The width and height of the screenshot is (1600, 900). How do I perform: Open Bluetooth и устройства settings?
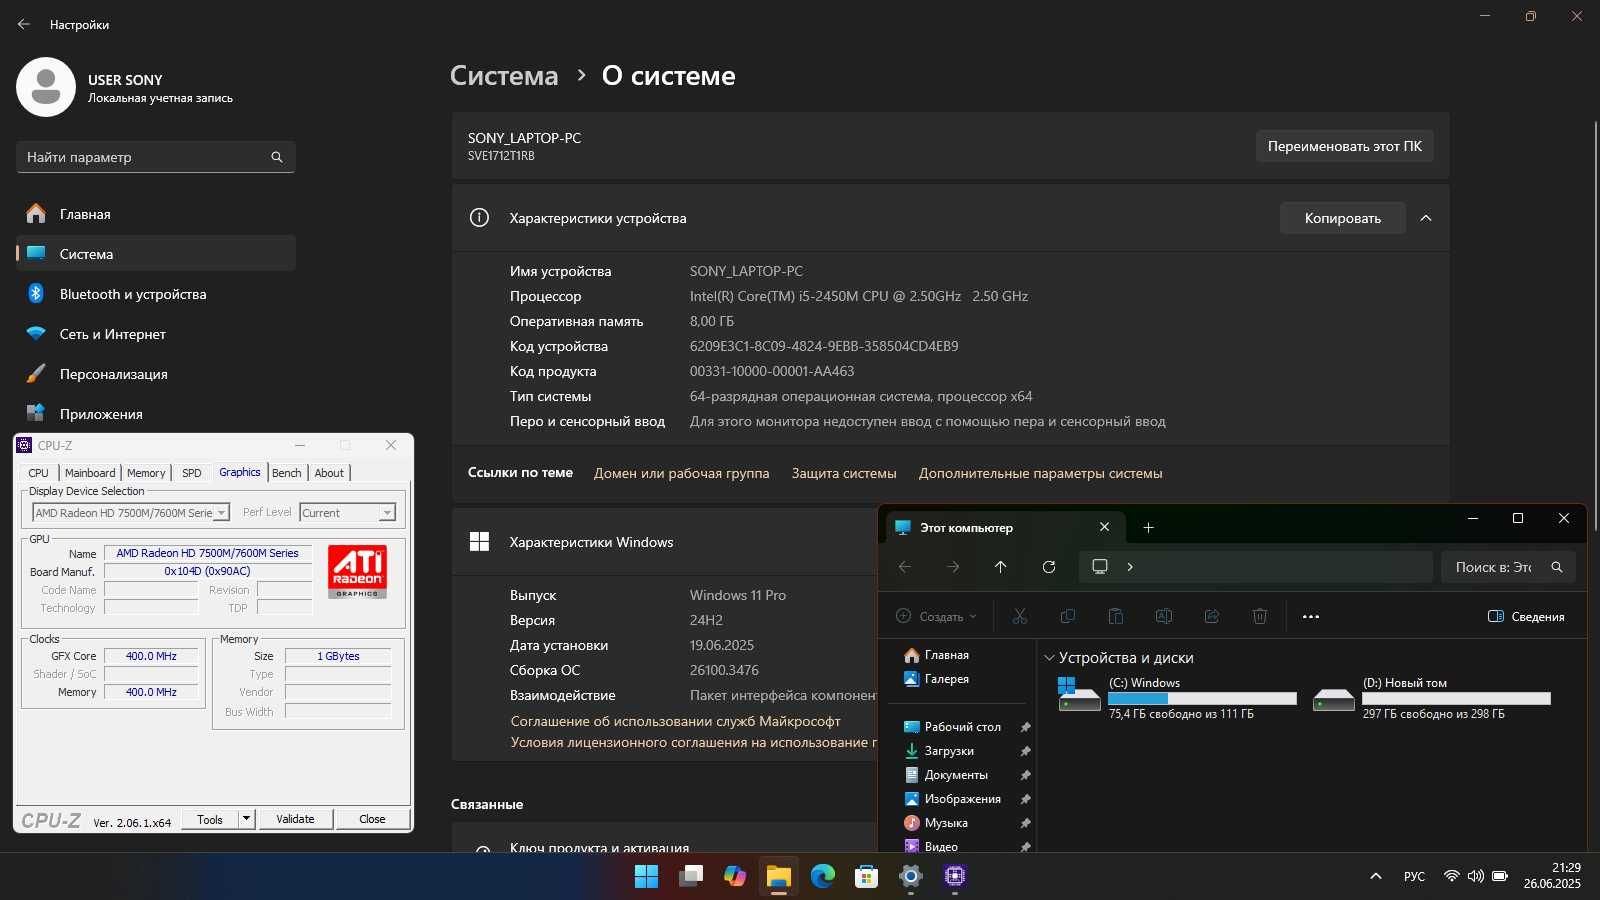(x=156, y=294)
